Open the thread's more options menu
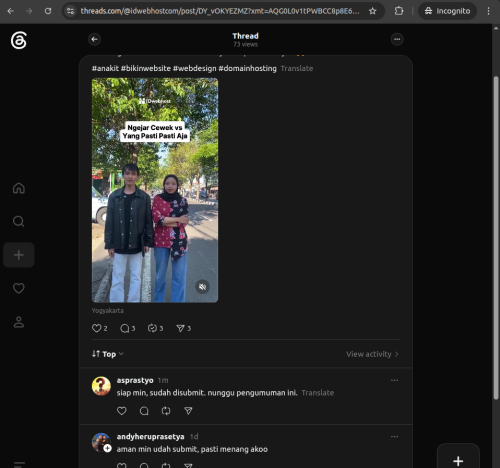The height and width of the screenshot is (468, 500). pyautogui.click(x=397, y=39)
